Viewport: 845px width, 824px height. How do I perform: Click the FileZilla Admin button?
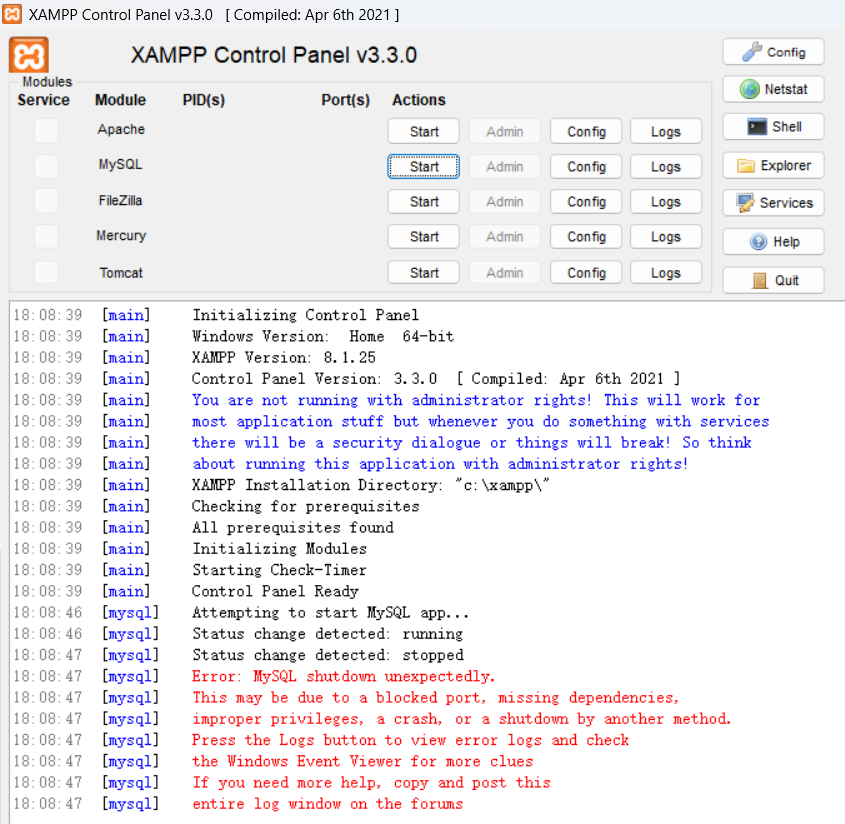tap(504, 202)
